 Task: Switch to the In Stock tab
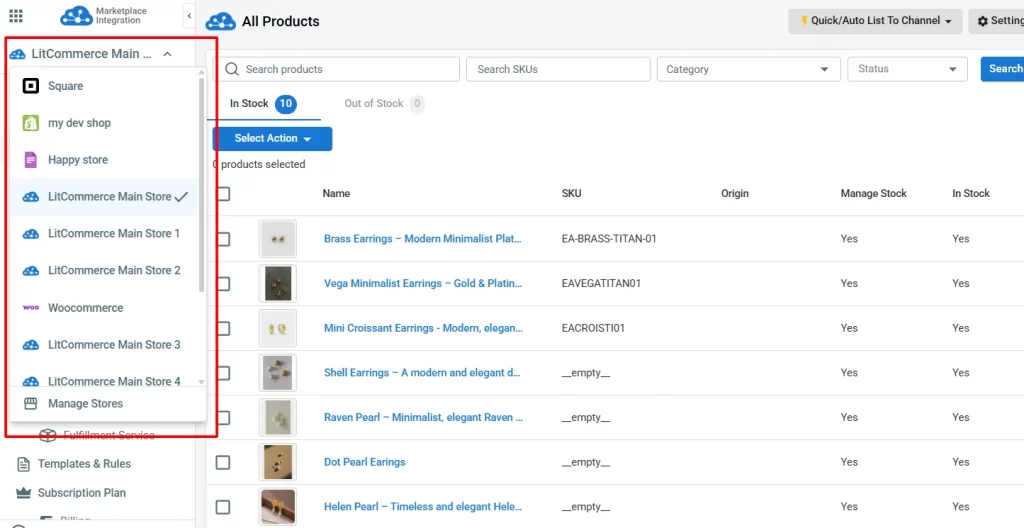[x=263, y=104]
